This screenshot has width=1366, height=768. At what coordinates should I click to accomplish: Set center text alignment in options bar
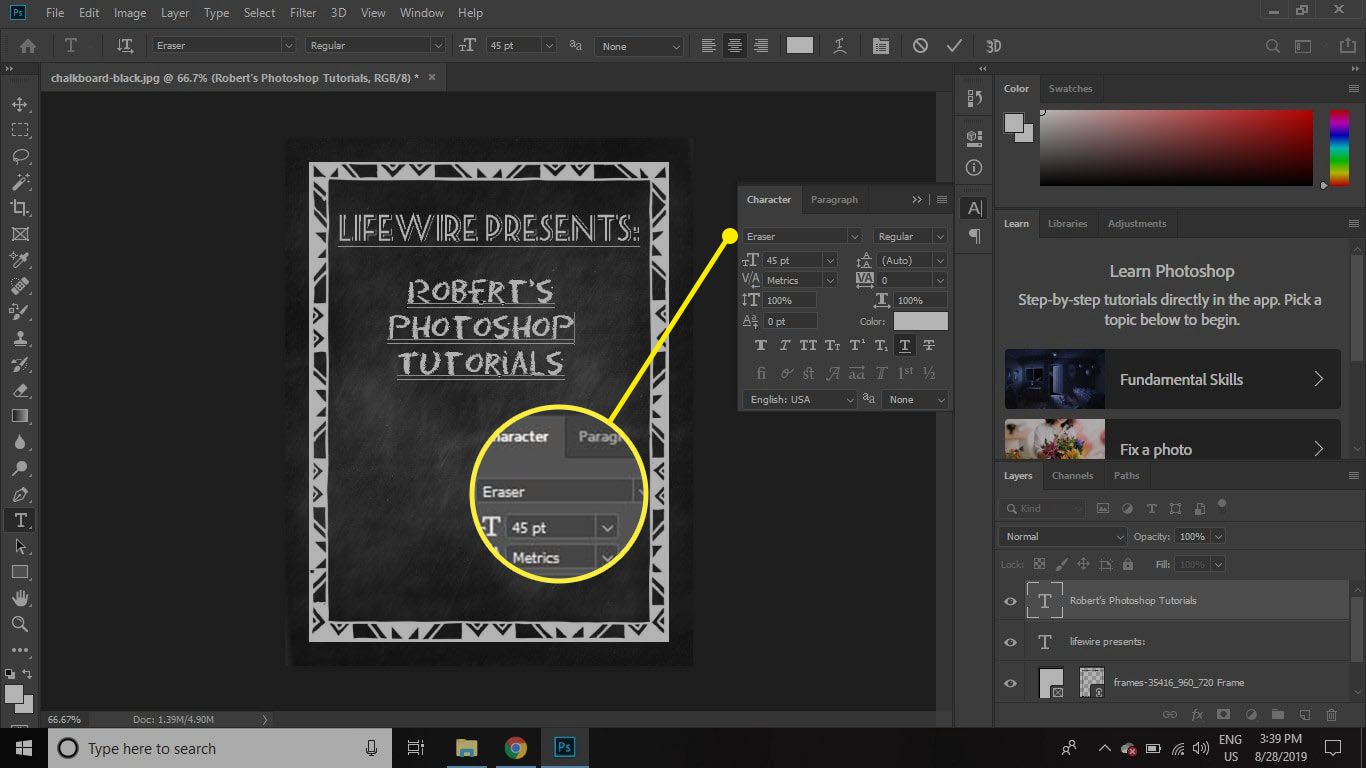pyautogui.click(x=735, y=46)
